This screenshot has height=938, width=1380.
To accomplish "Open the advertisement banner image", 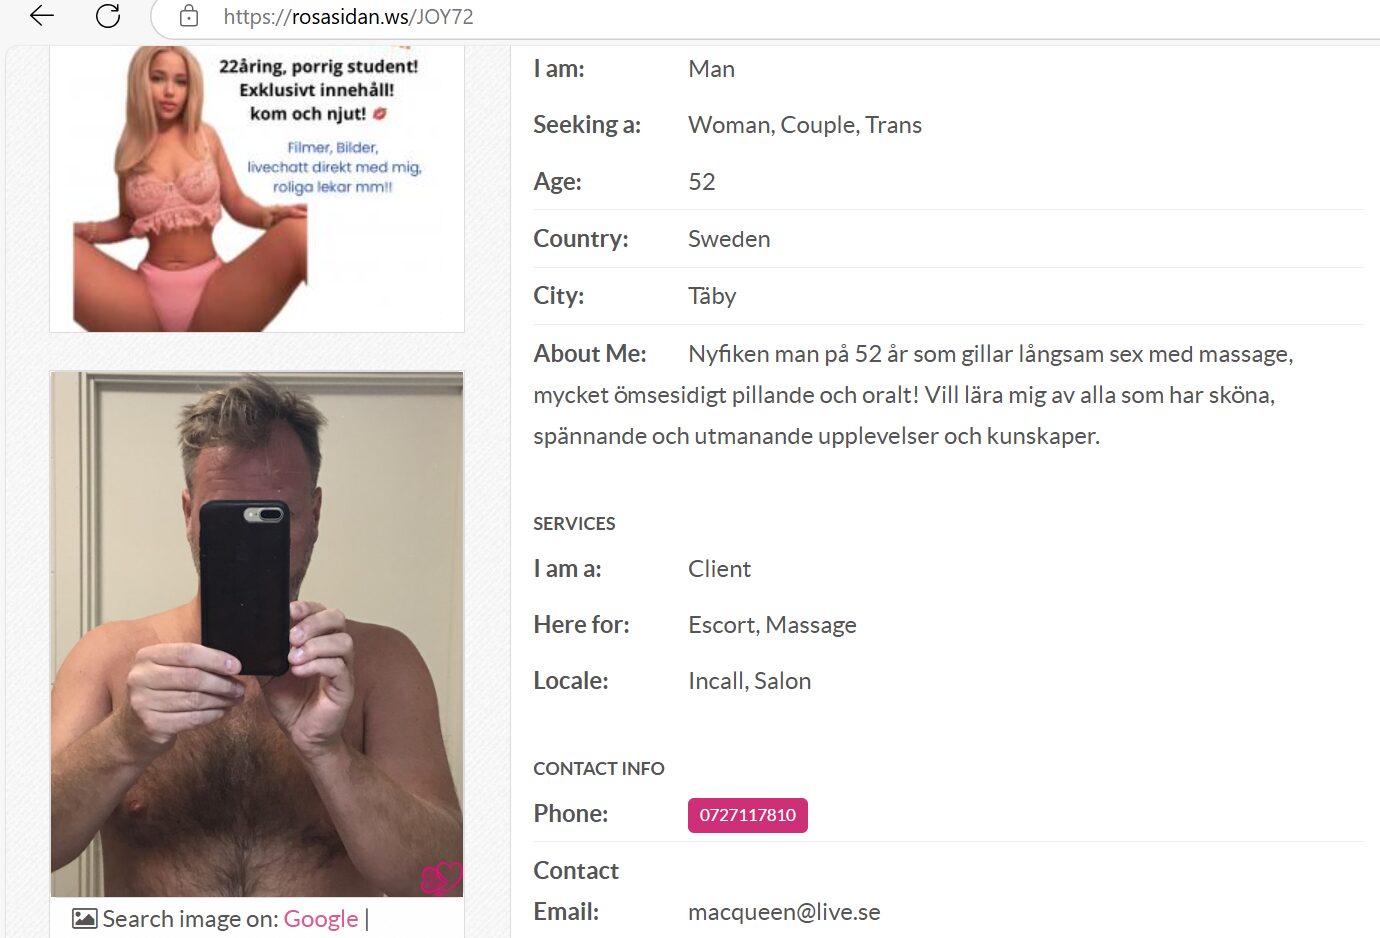I will pyautogui.click(x=257, y=188).
